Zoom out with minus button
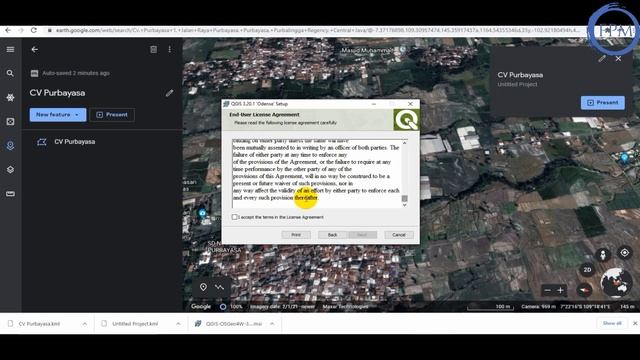The height and width of the screenshot is (360, 640). click(x=548, y=290)
